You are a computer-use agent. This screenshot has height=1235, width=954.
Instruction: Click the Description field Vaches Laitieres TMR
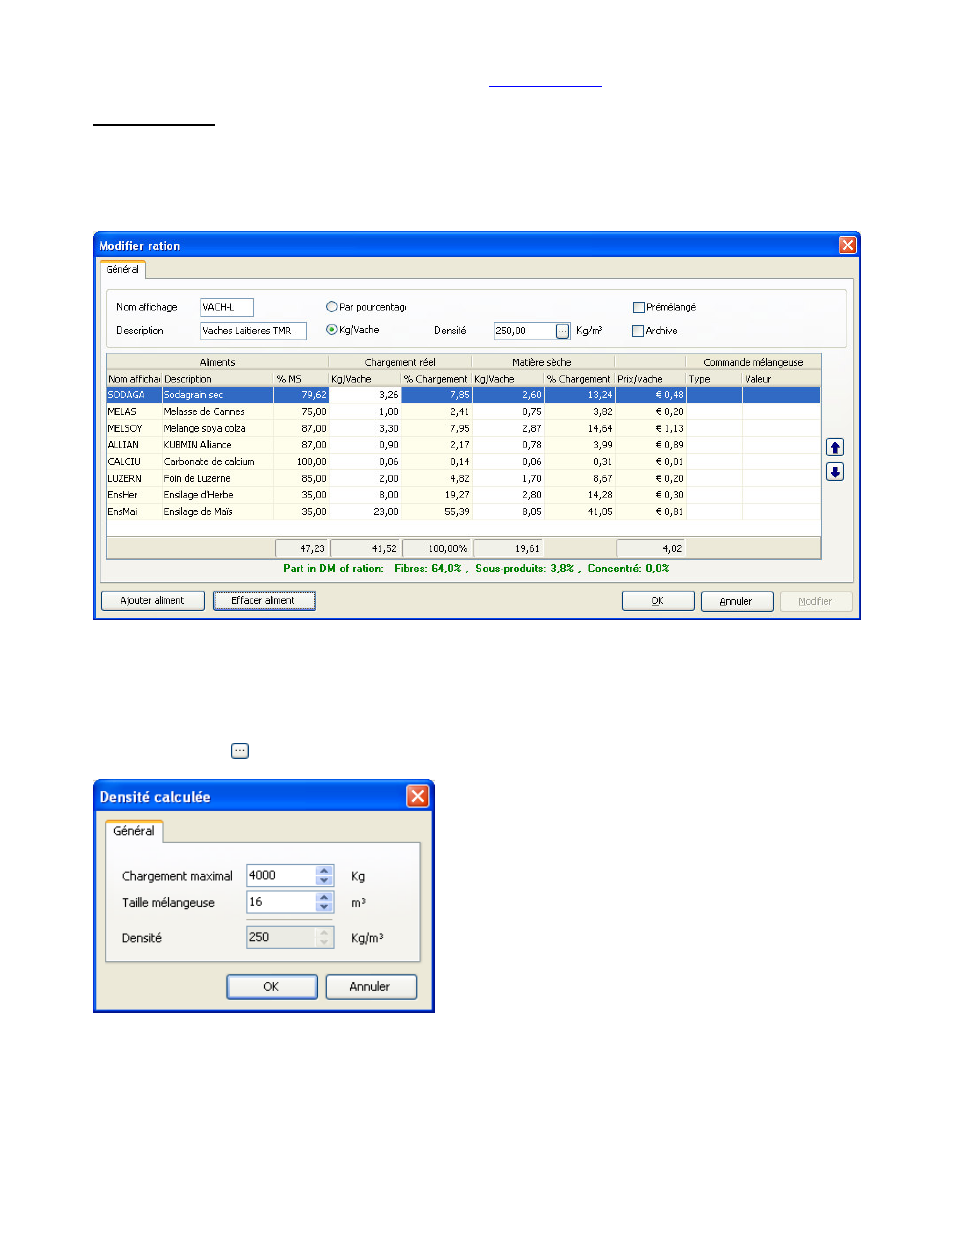coord(253,331)
